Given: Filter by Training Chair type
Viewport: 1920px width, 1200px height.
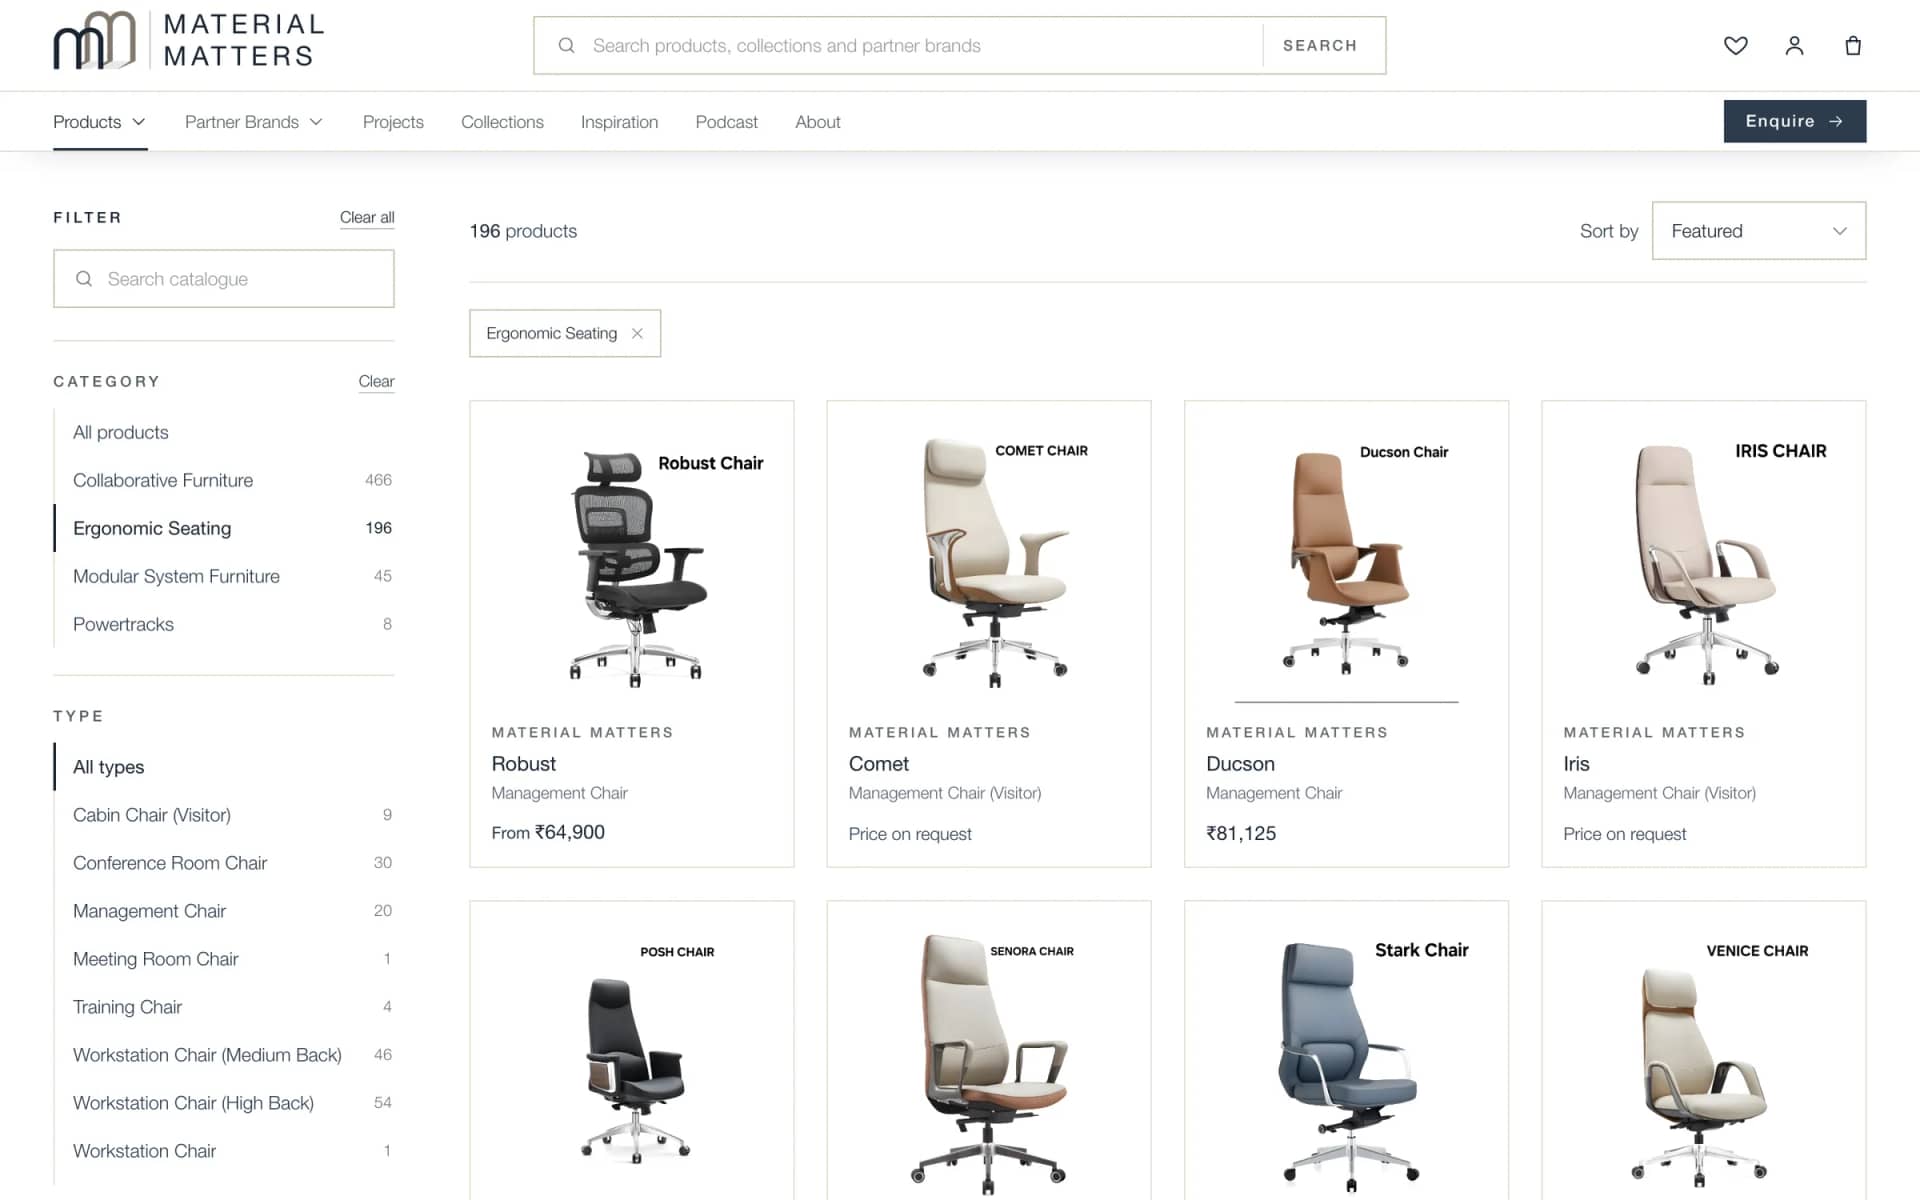Looking at the screenshot, I should (x=223, y=1007).
